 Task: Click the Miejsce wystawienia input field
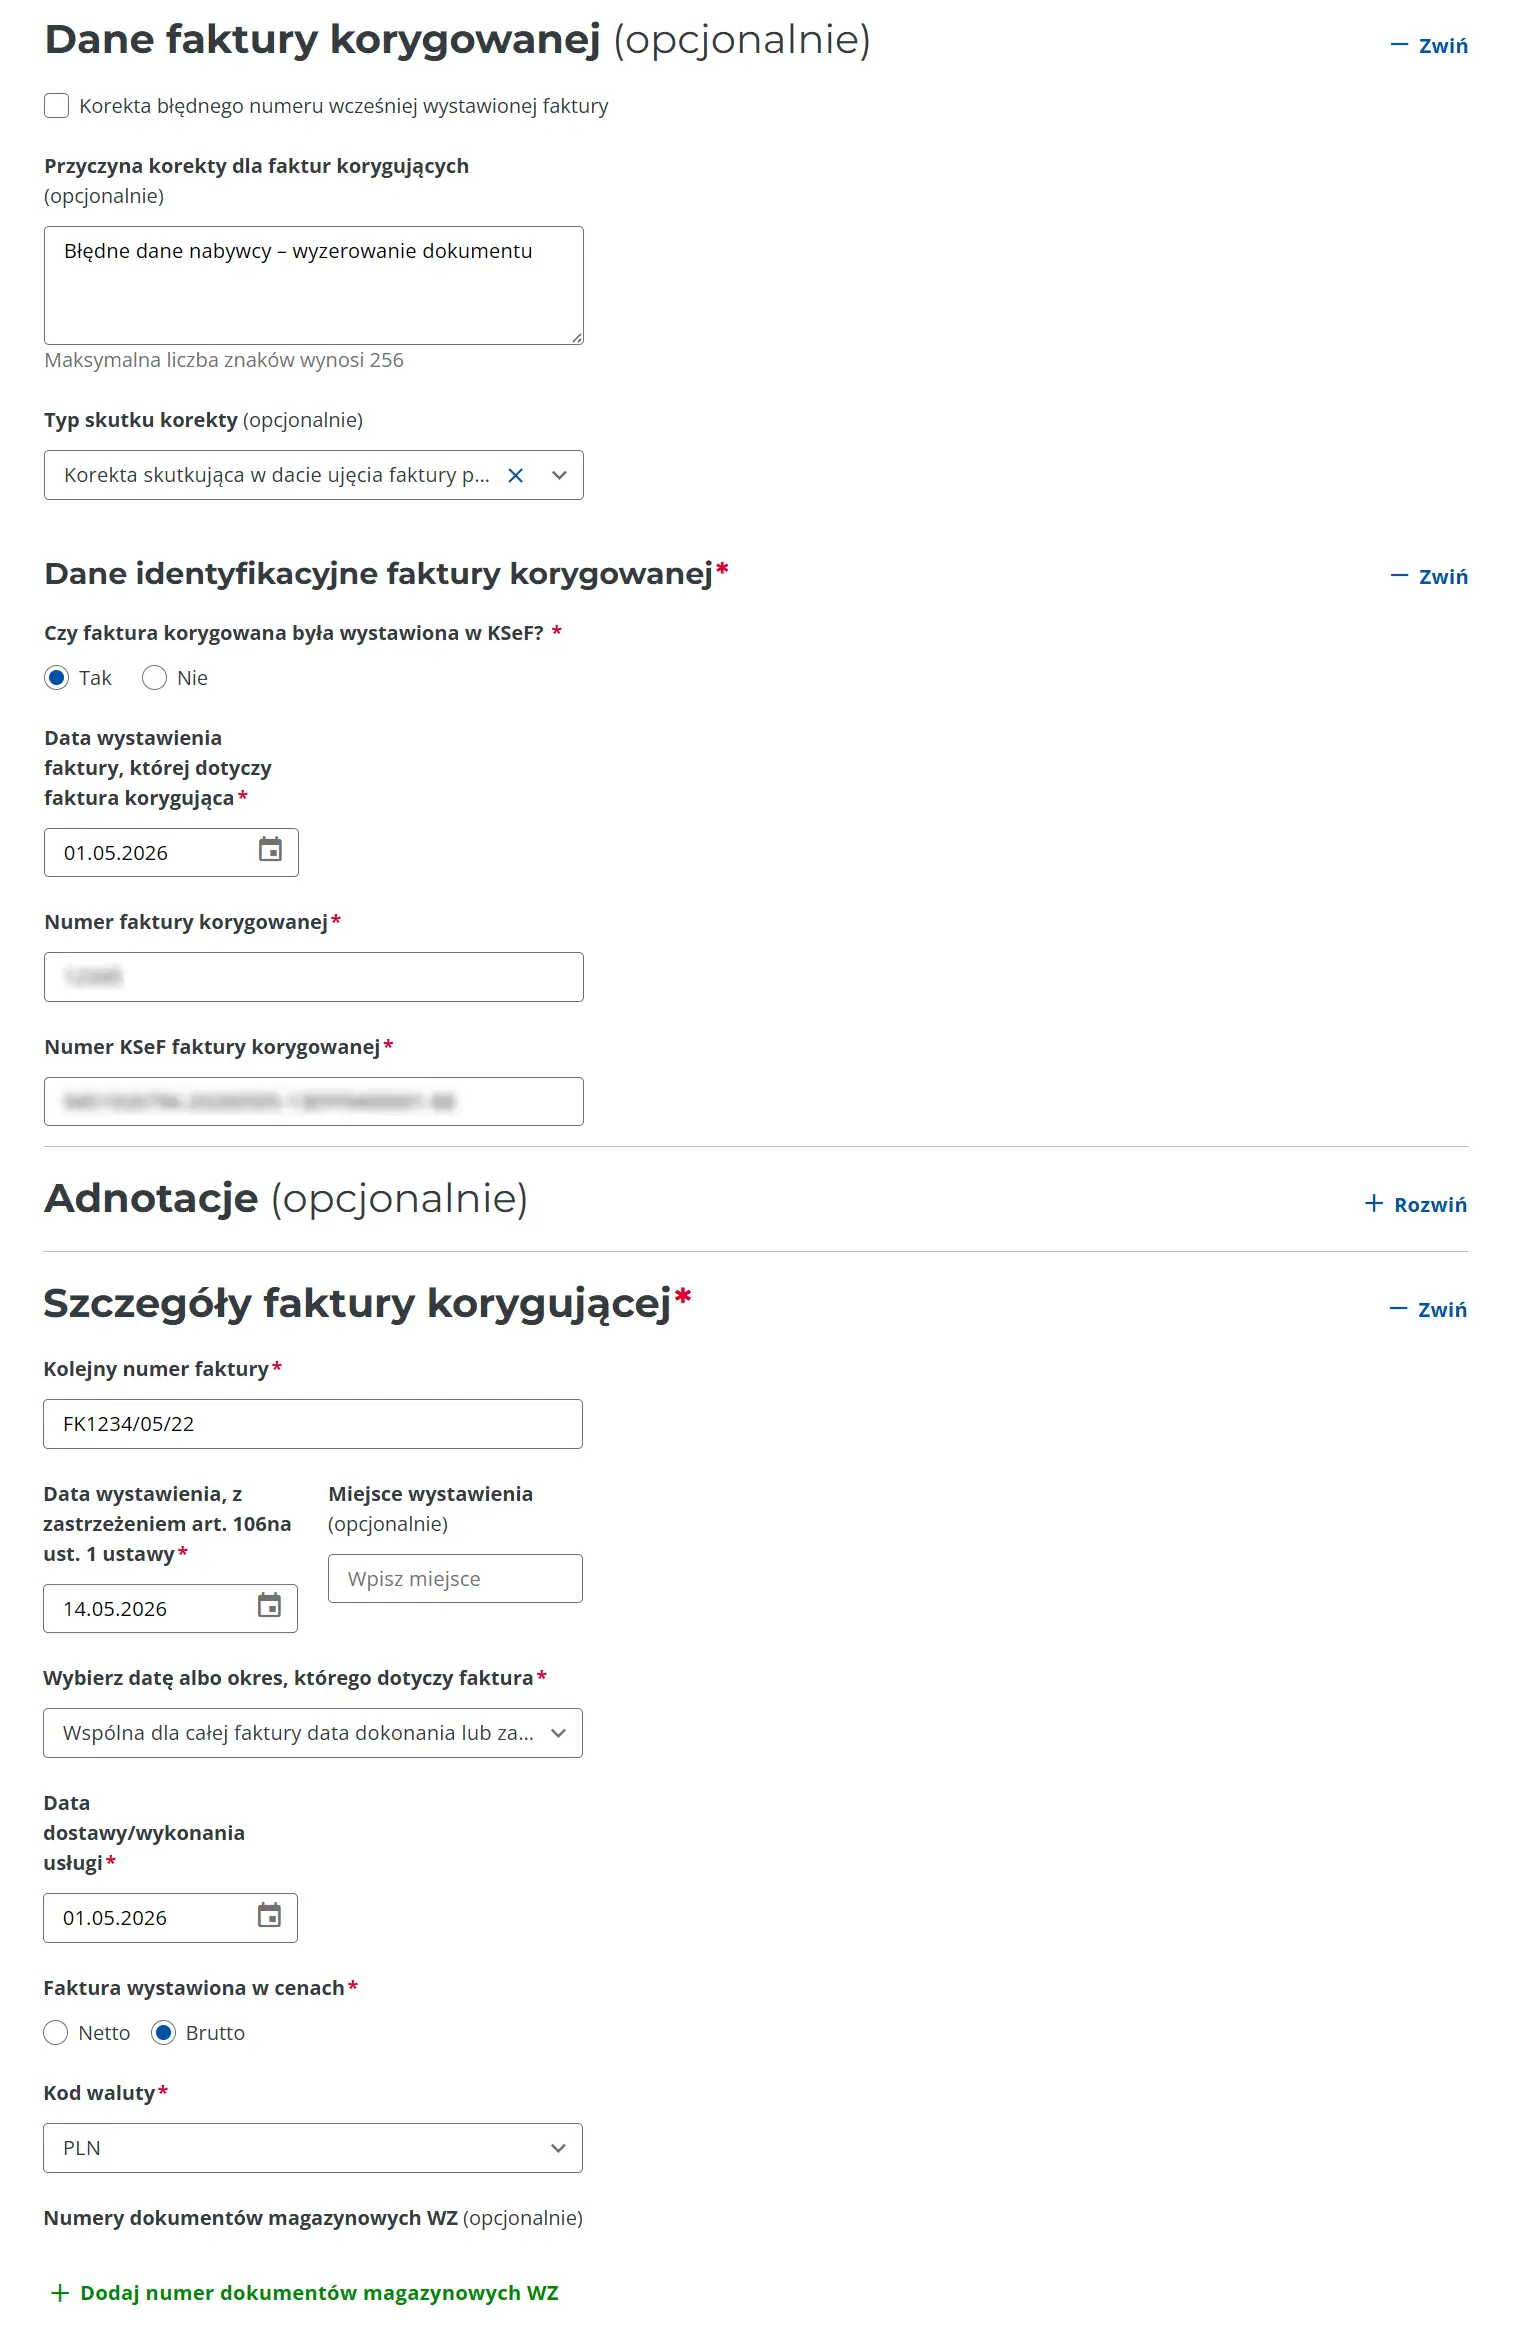pyautogui.click(x=455, y=1578)
